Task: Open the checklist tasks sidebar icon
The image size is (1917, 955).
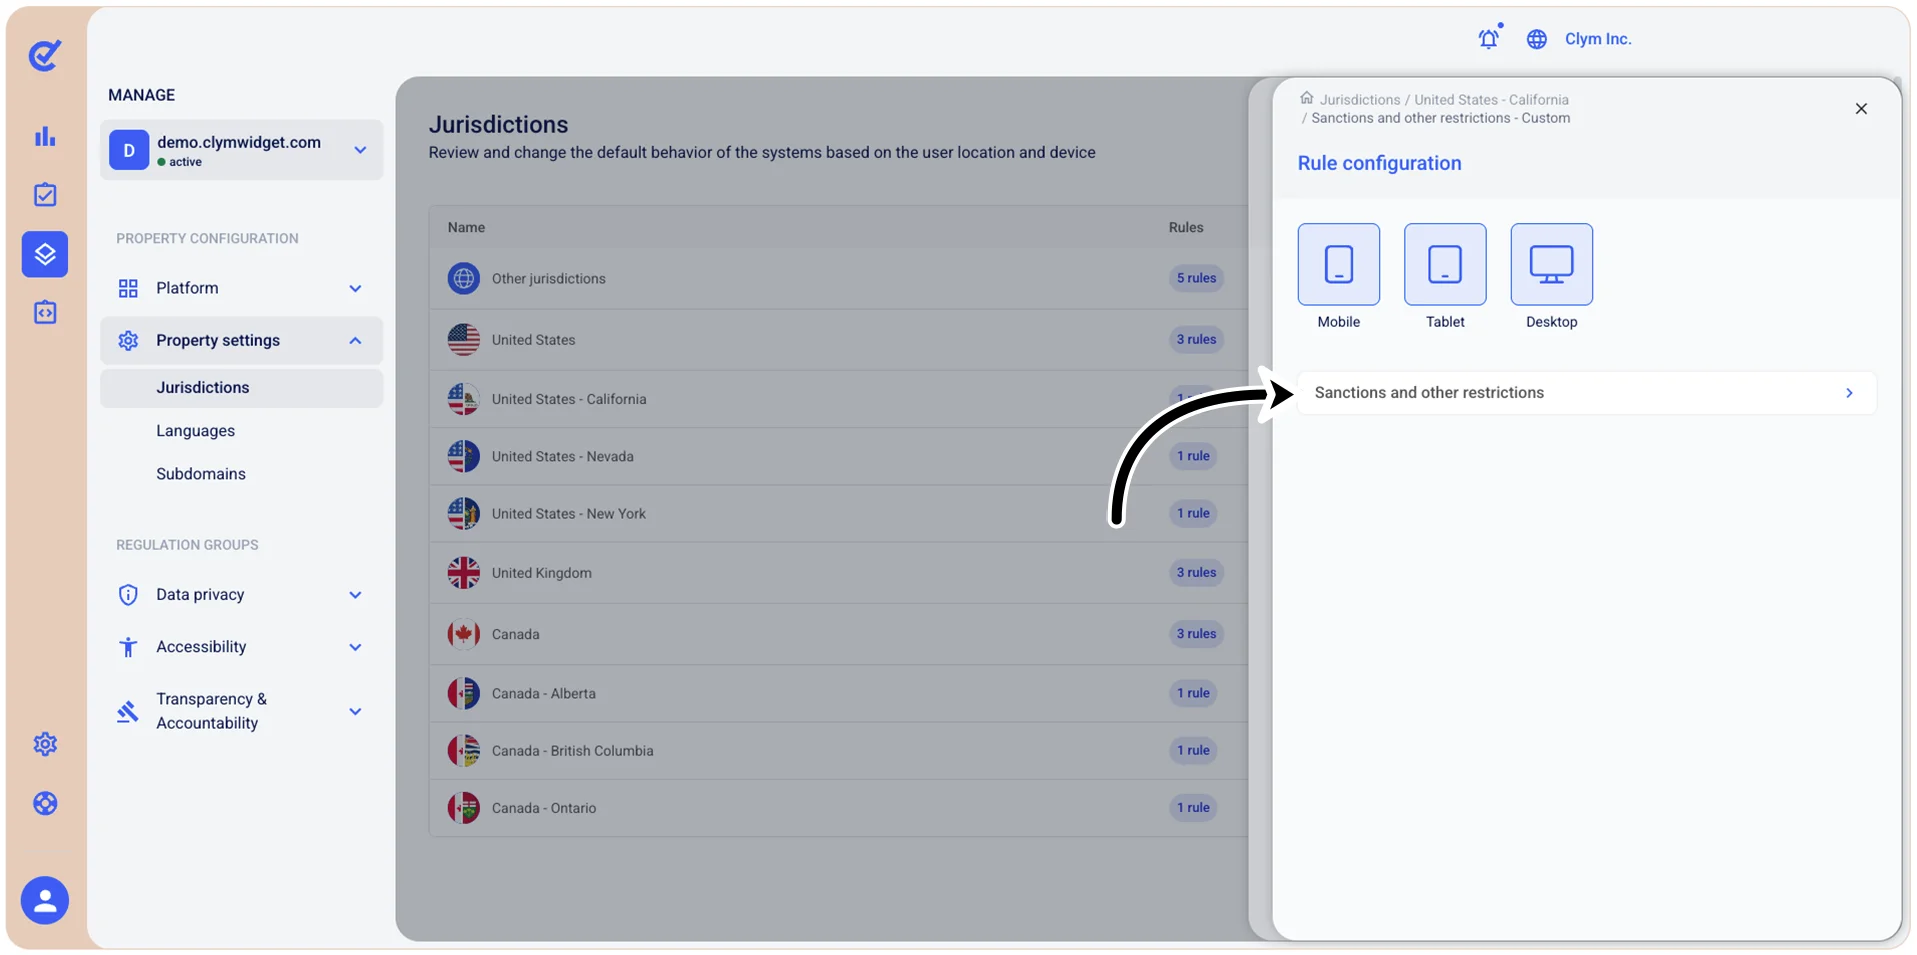Action: (45, 195)
